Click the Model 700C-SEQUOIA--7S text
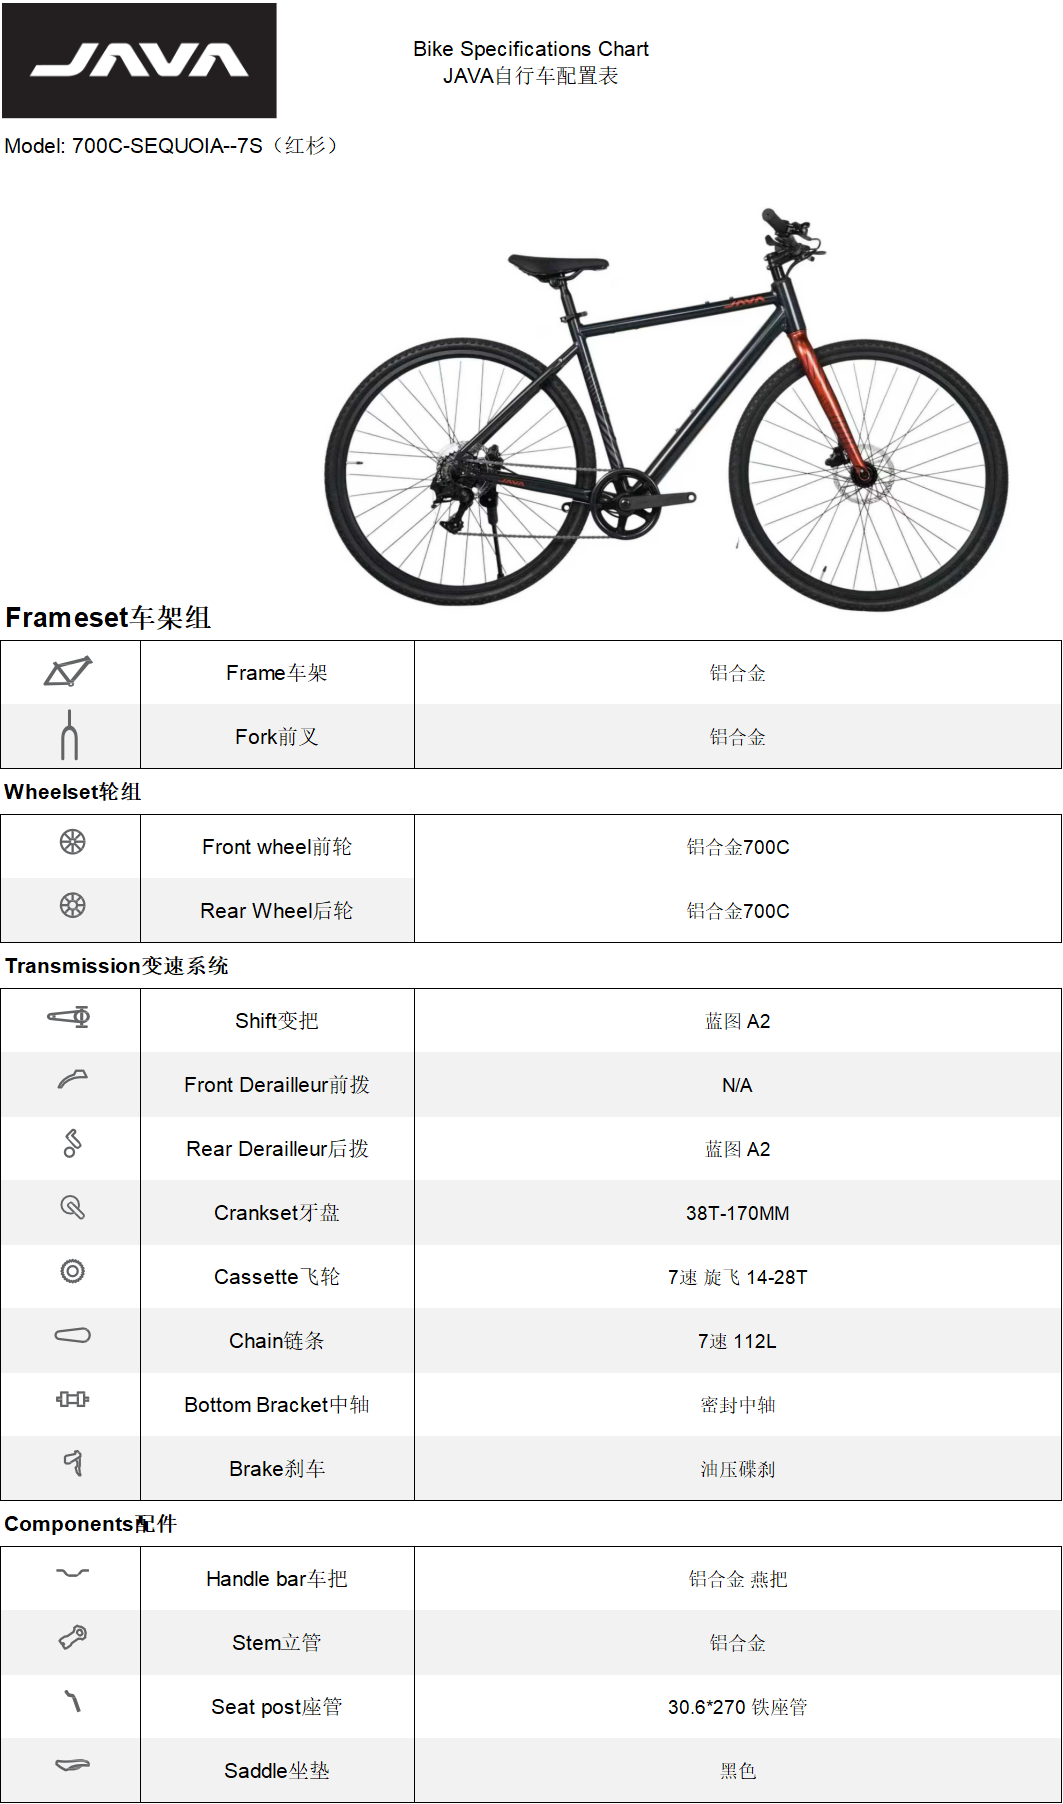This screenshot has width=1063, height=1804. click(170, 146)
